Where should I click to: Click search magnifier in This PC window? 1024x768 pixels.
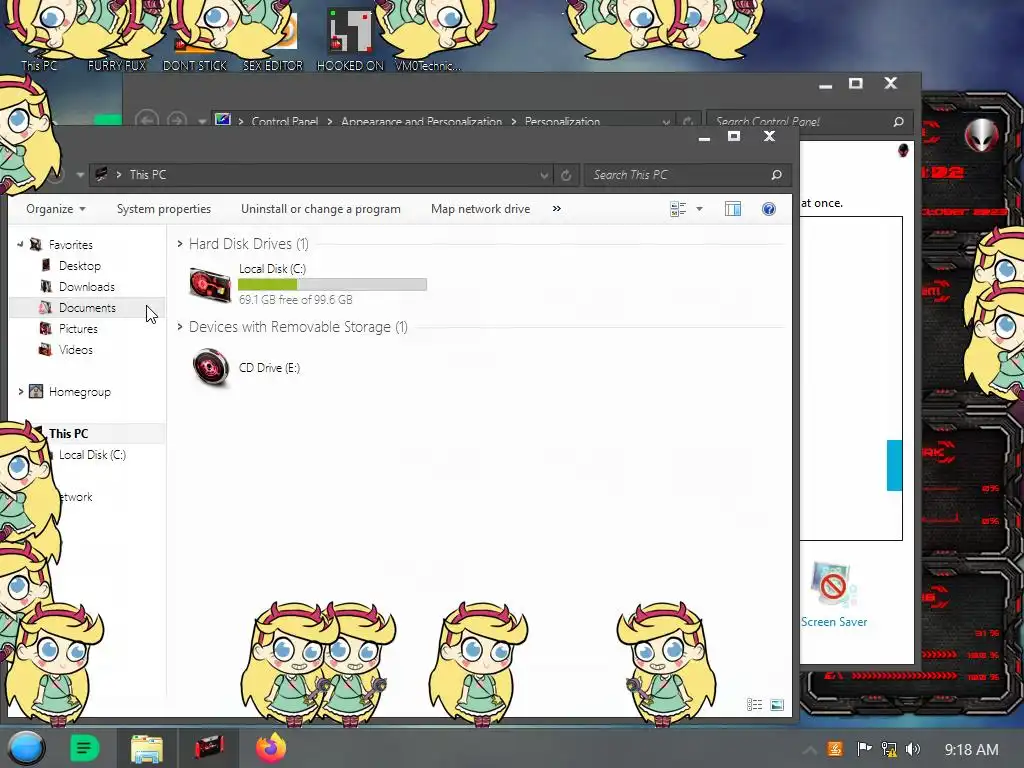(x=776, y=175)
